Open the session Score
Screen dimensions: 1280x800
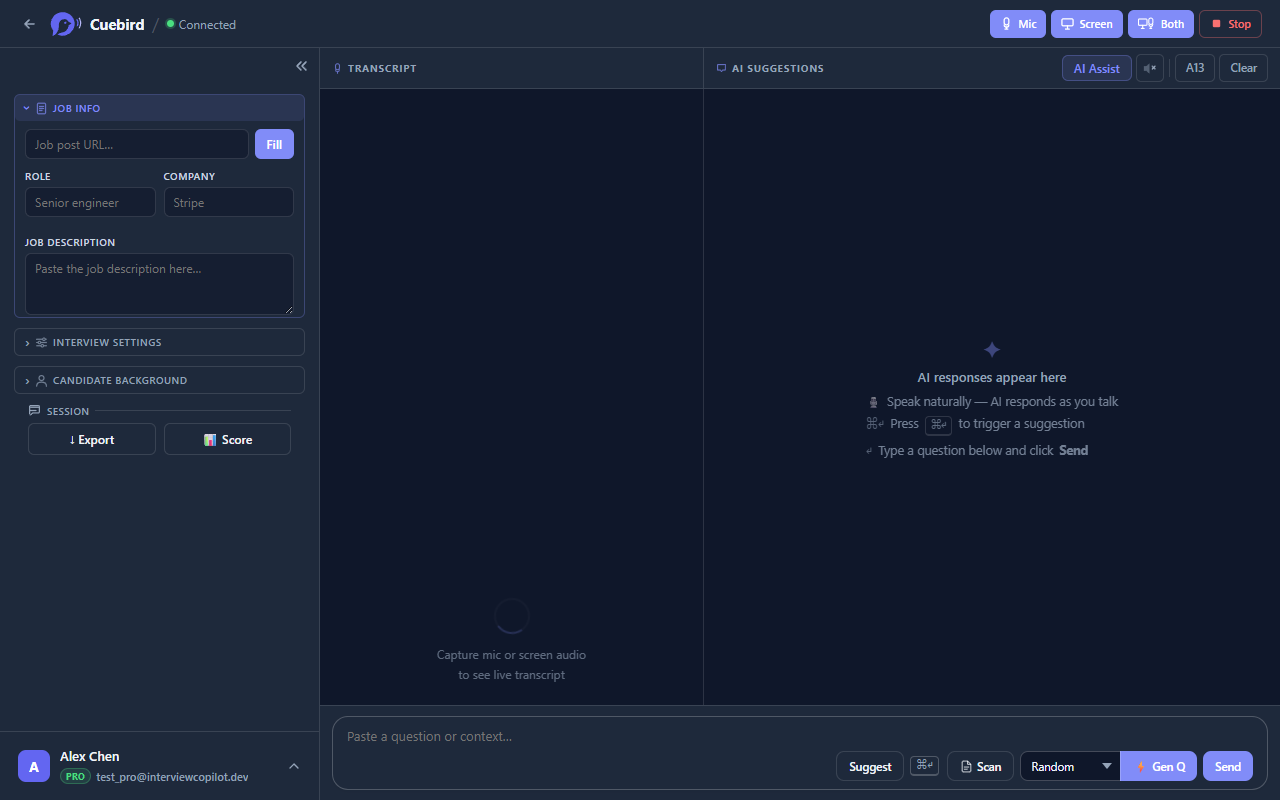pyautogui.click(x=227, y=439)
